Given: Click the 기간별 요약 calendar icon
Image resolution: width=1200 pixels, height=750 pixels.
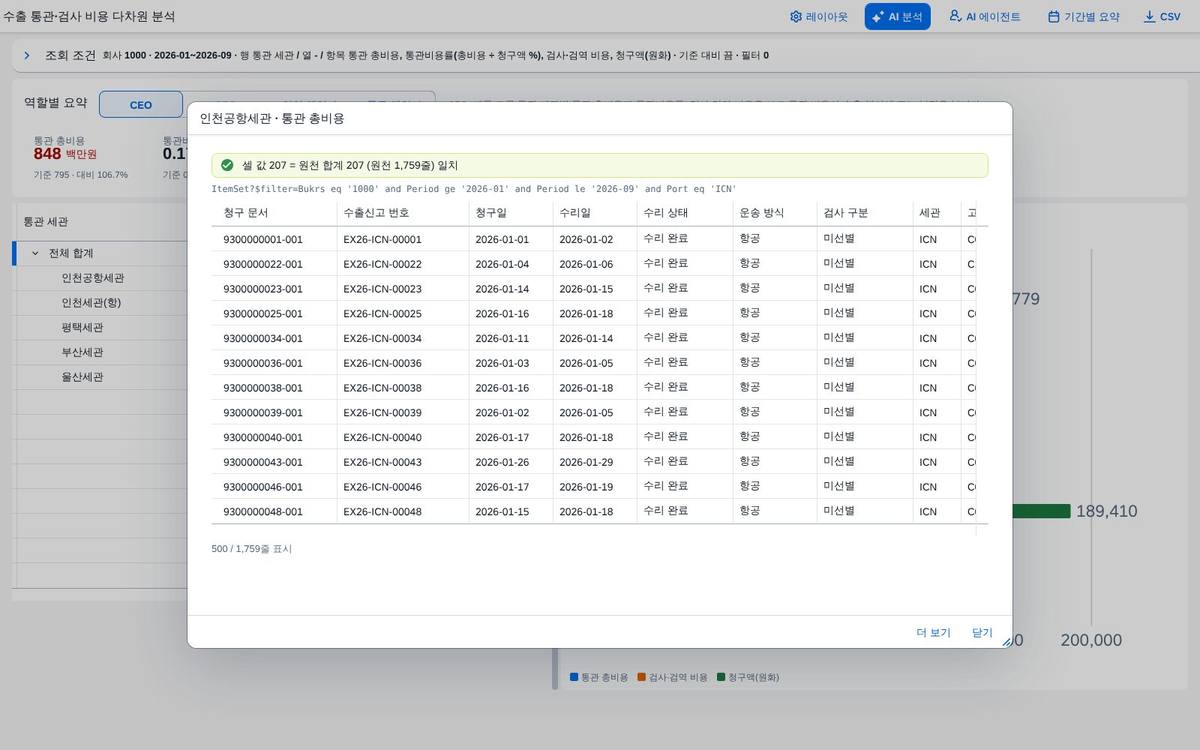Looking at the screenshot, I should click(x=1053, y=17).
